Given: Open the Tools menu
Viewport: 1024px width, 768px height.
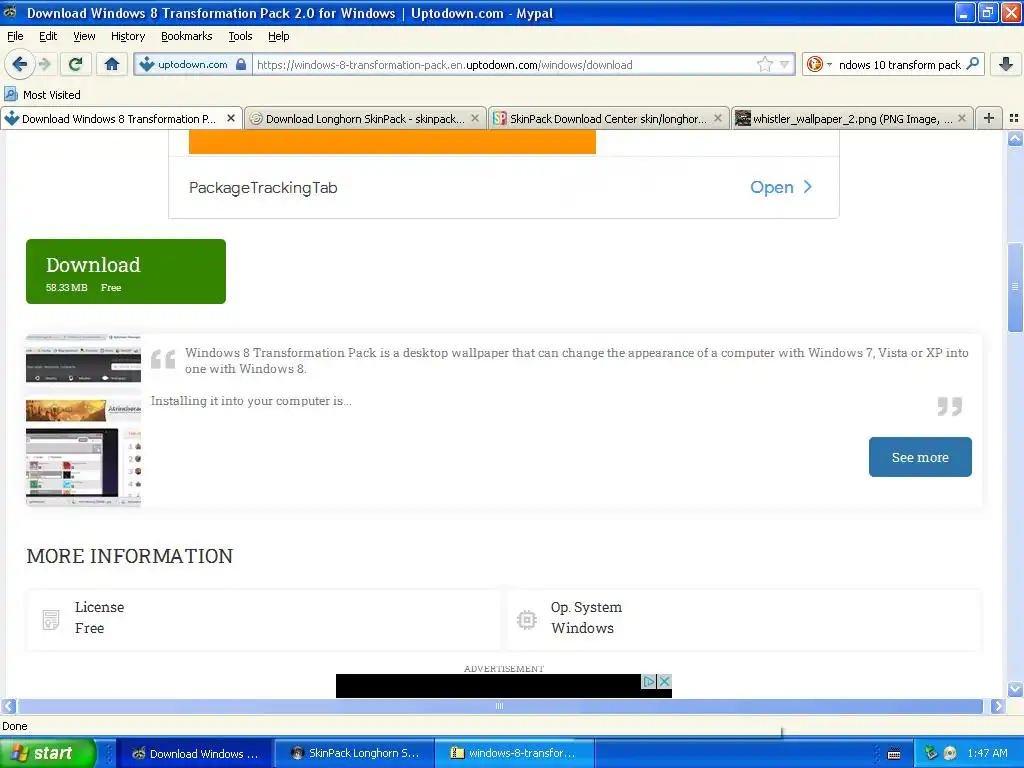Looking at the screenshot, I should tap(240, 36).
